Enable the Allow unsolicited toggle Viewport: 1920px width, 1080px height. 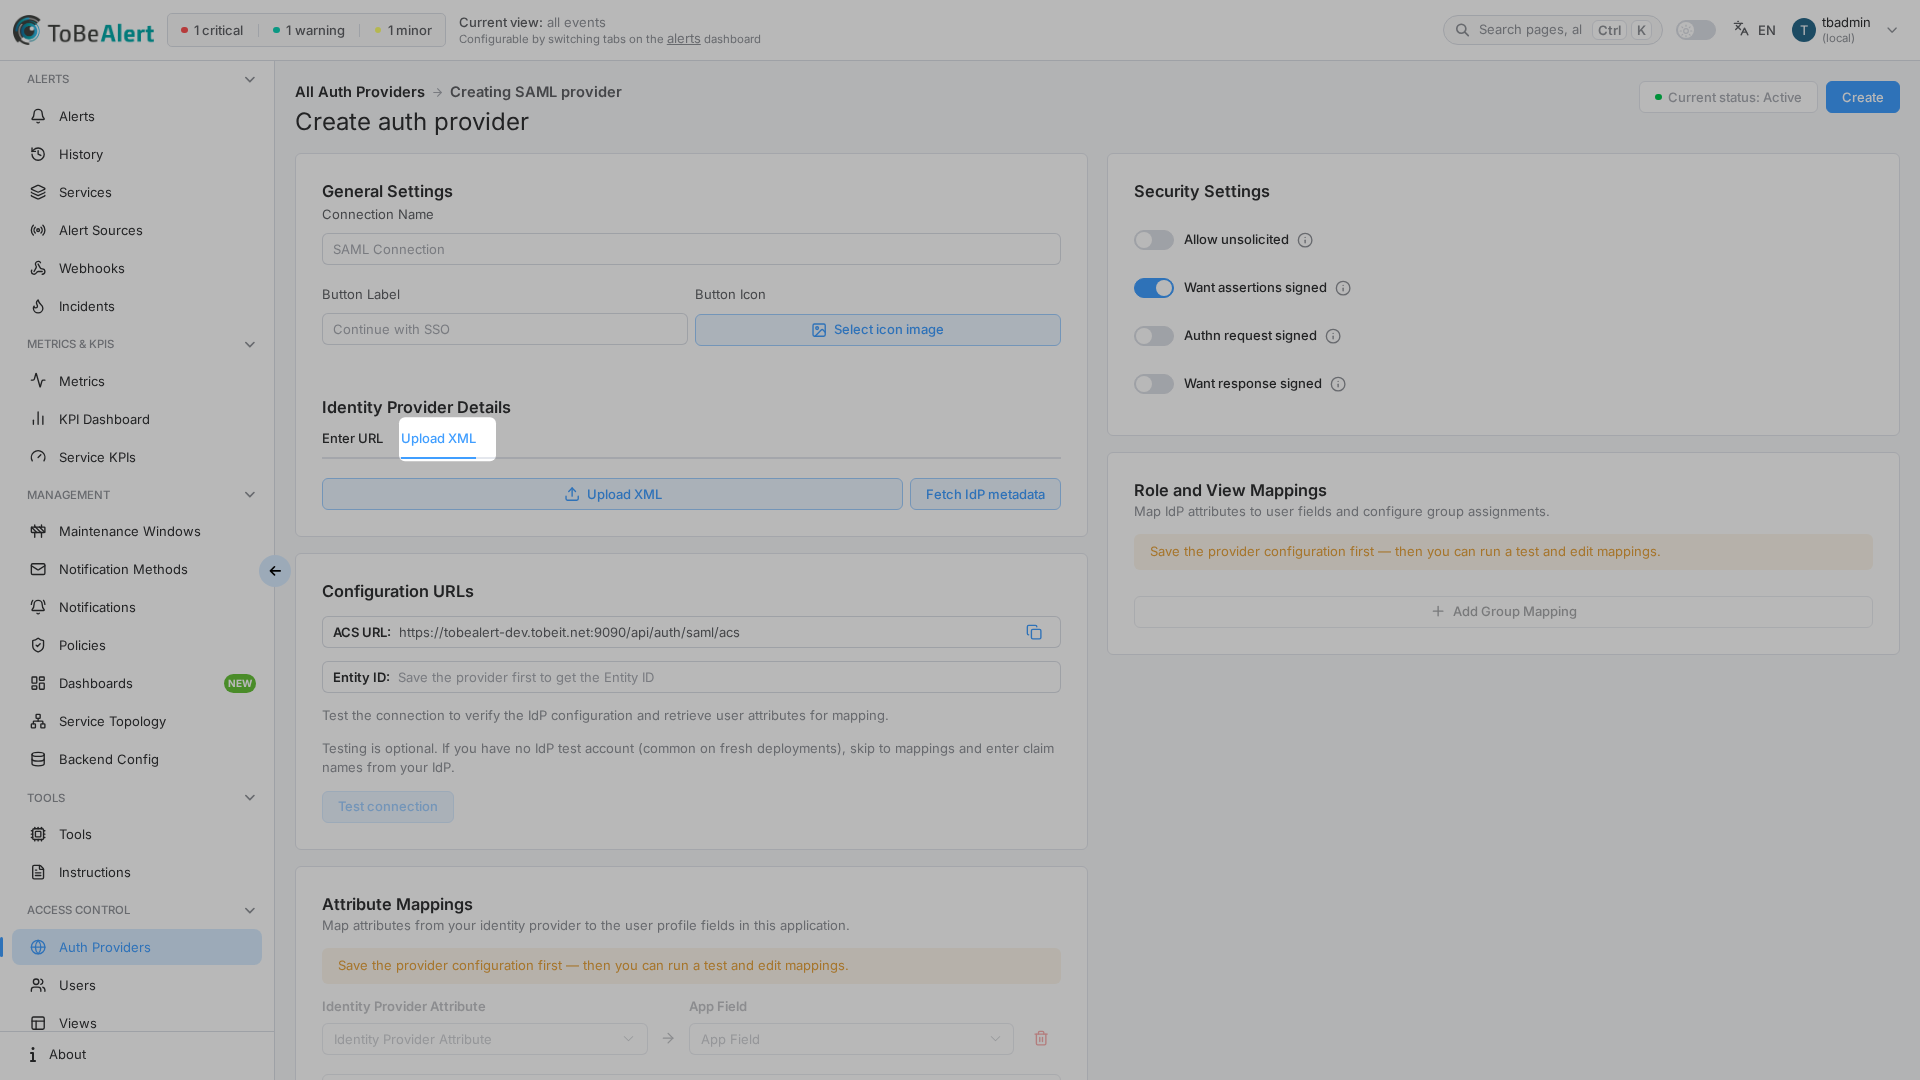pos(1153,240)
